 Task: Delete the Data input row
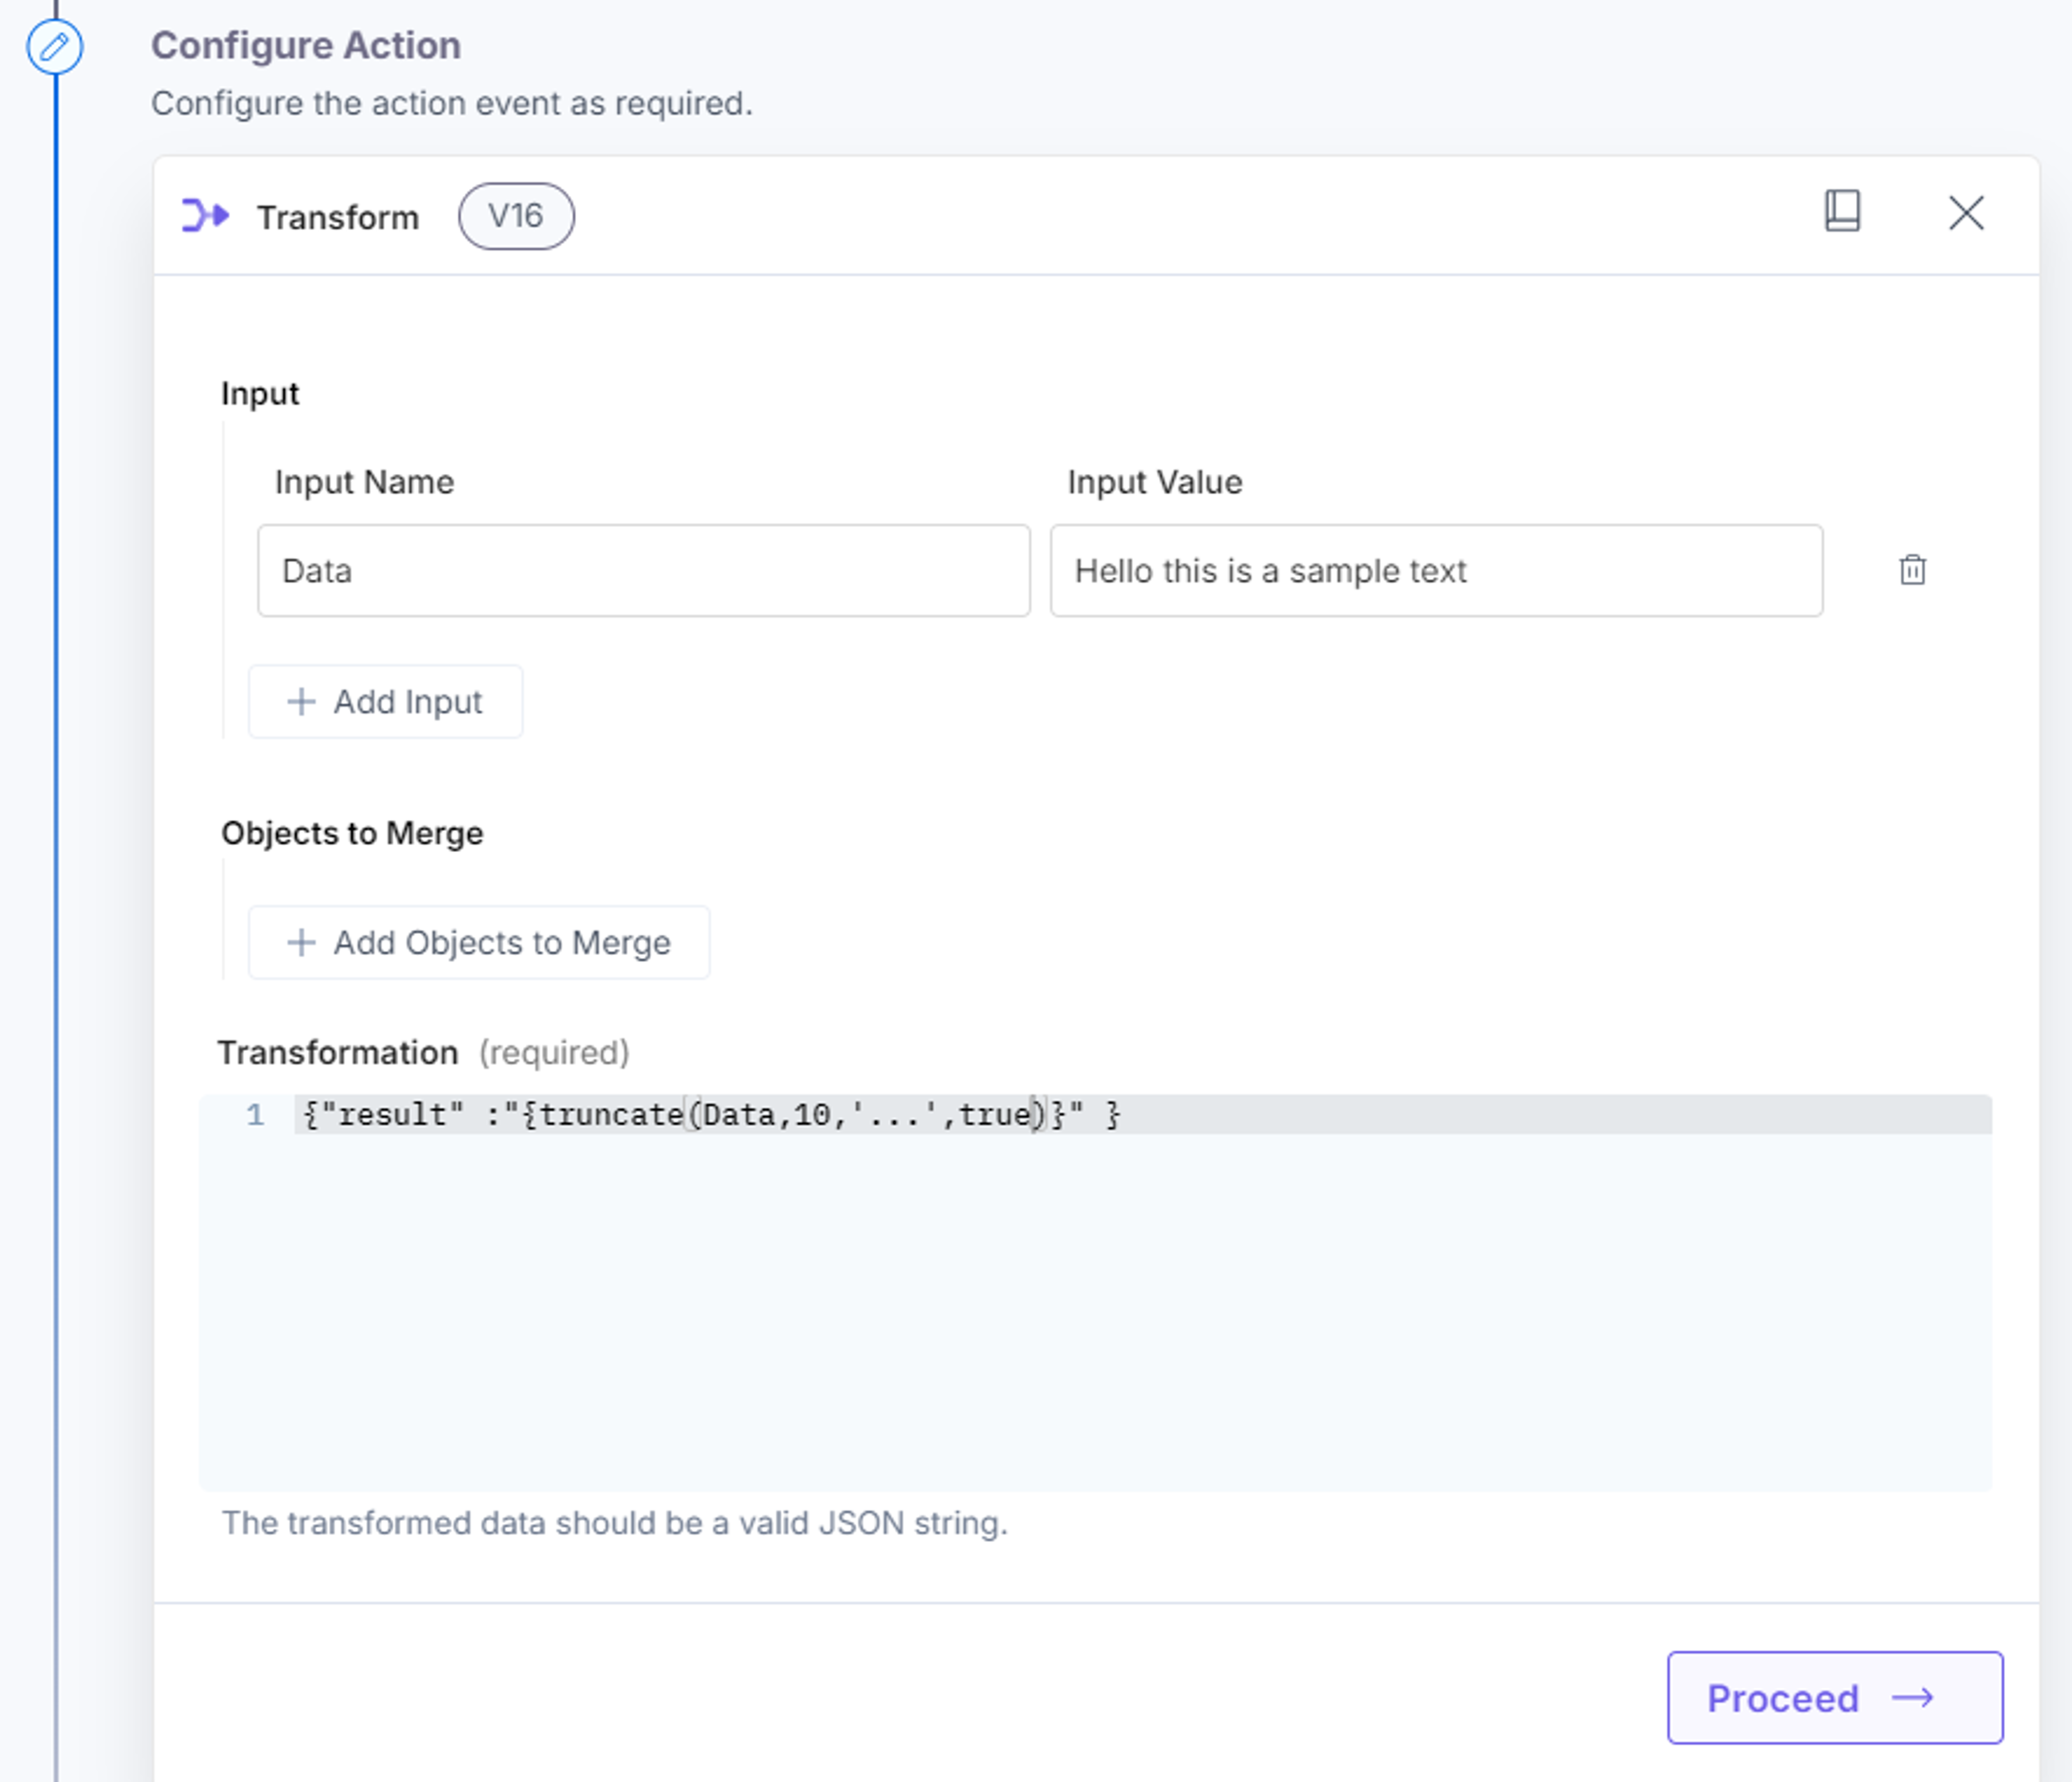point(1912,570)
